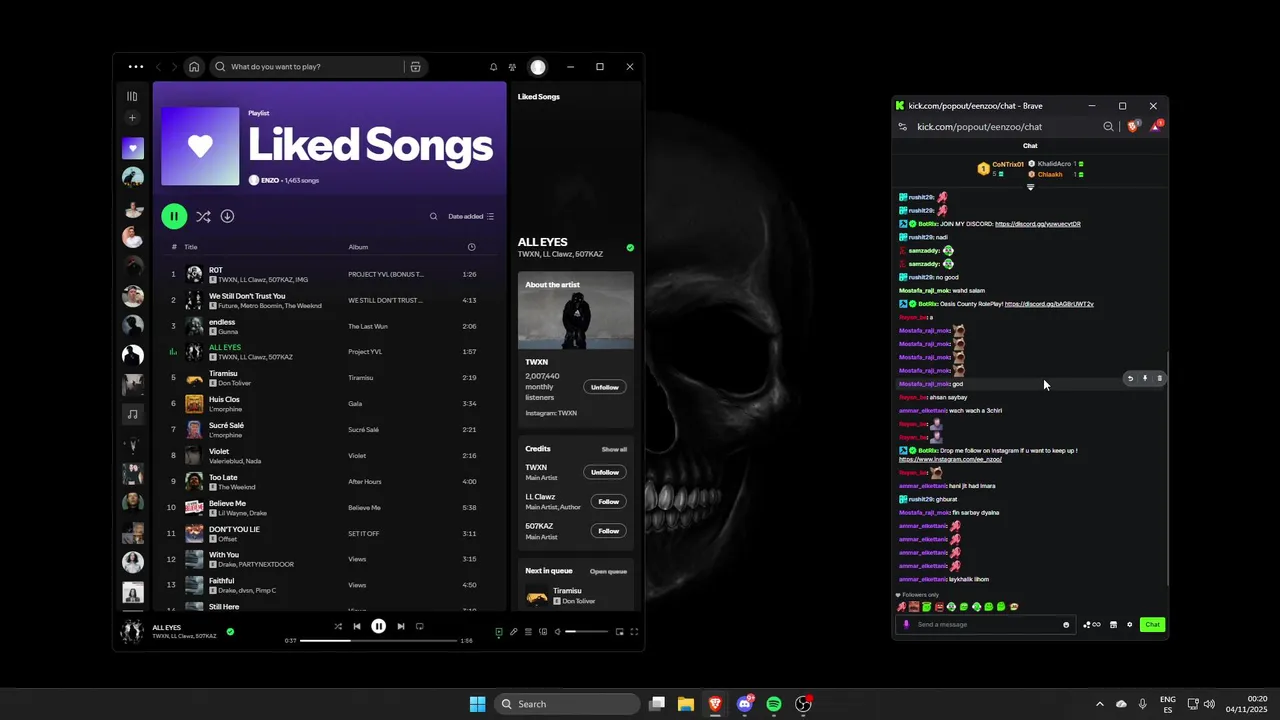Open Discord link in BotRix message
Image resolution: width=1280 pixels, height=720 pixels.
1038,224
